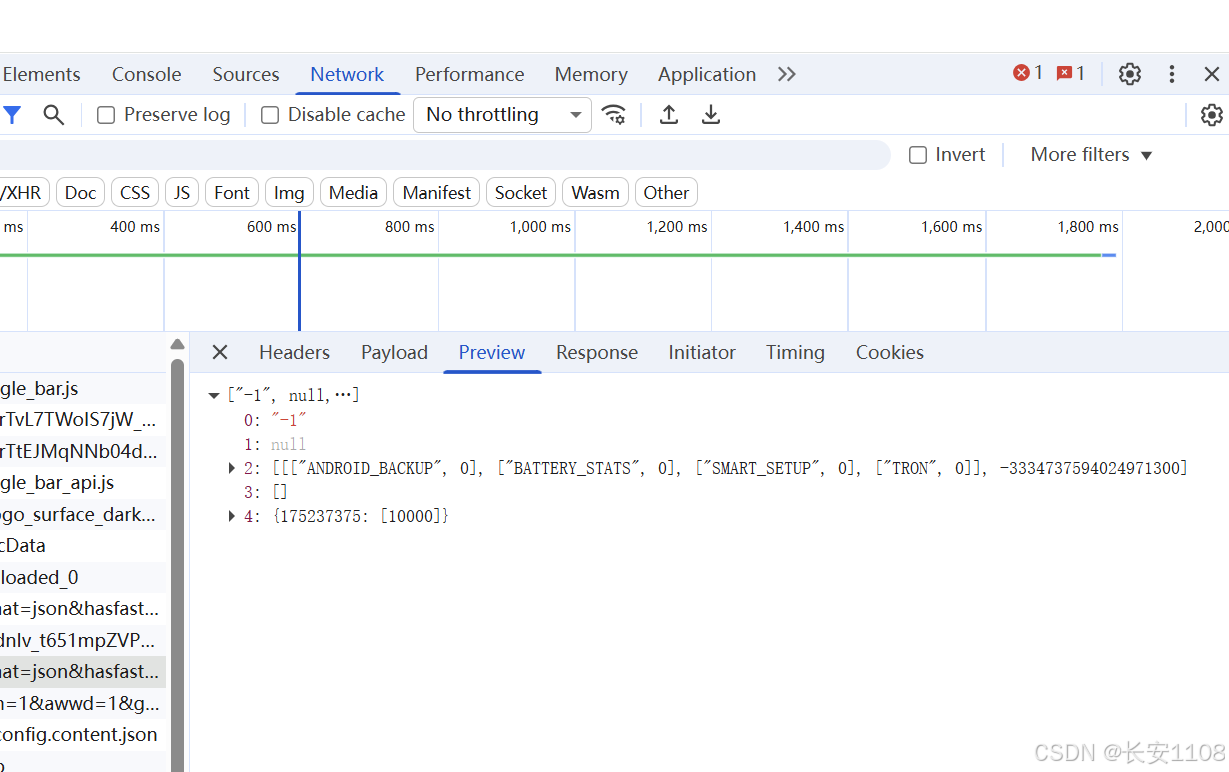The image size is (1229, 772).
Task: Open the network search magnifier
Action: [54, 115]
